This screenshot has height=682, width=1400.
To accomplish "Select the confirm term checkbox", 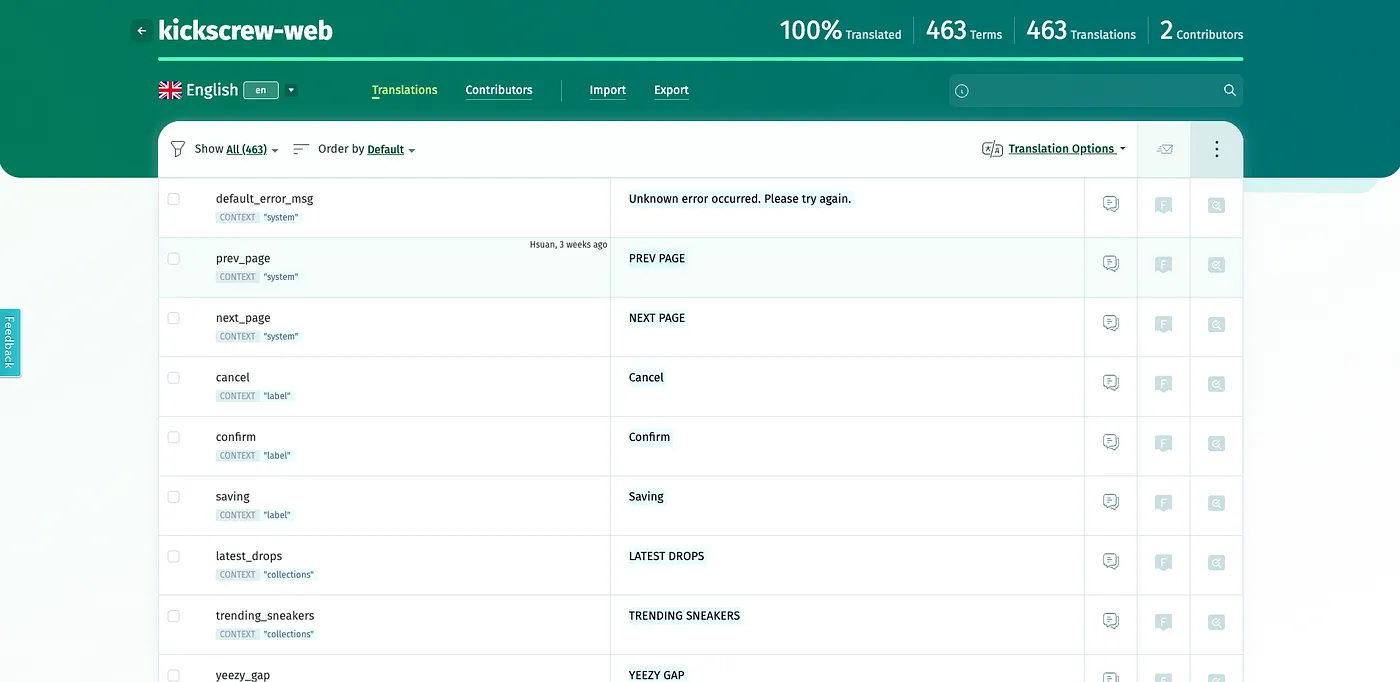I will 174,437.
